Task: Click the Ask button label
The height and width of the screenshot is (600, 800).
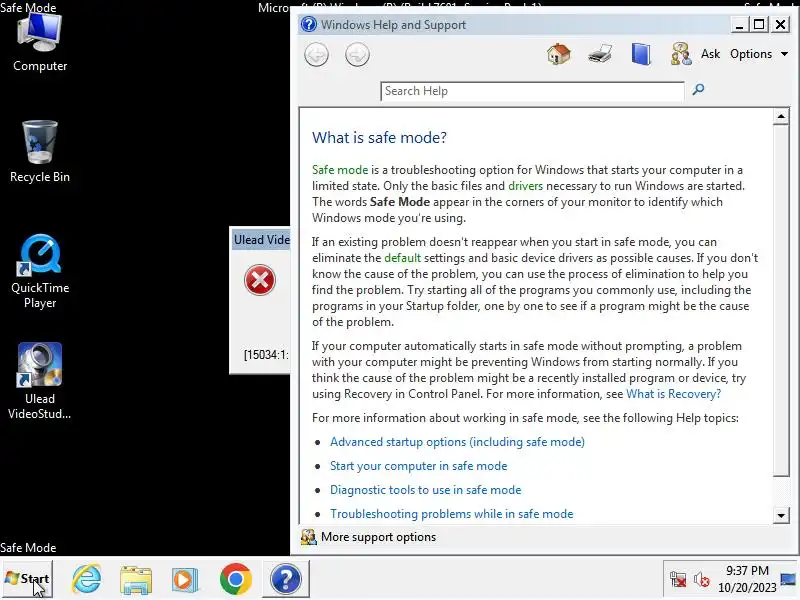Action: 710,54
